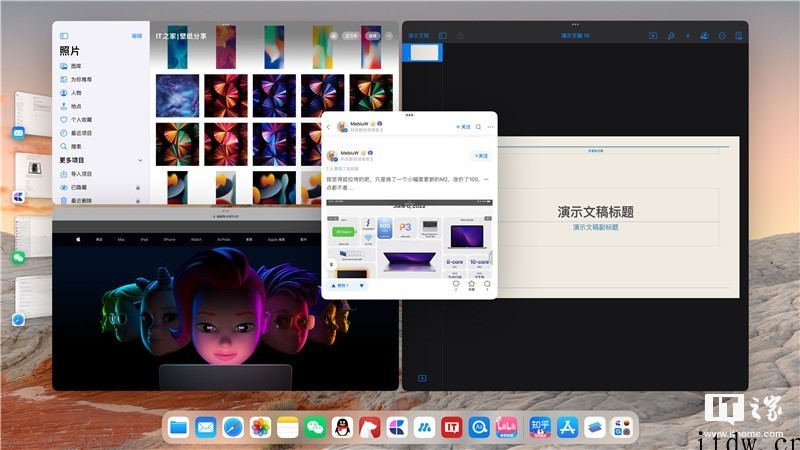Image resolution: width=800 pixels, height=450 pixels.
Task: Open the QQ penguin app in the dock
Action: [342, 428]
